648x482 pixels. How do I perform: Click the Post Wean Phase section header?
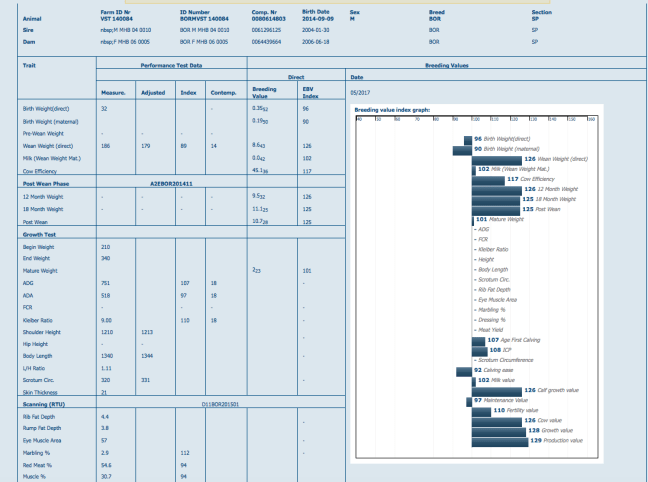click(x=46, y=184)
